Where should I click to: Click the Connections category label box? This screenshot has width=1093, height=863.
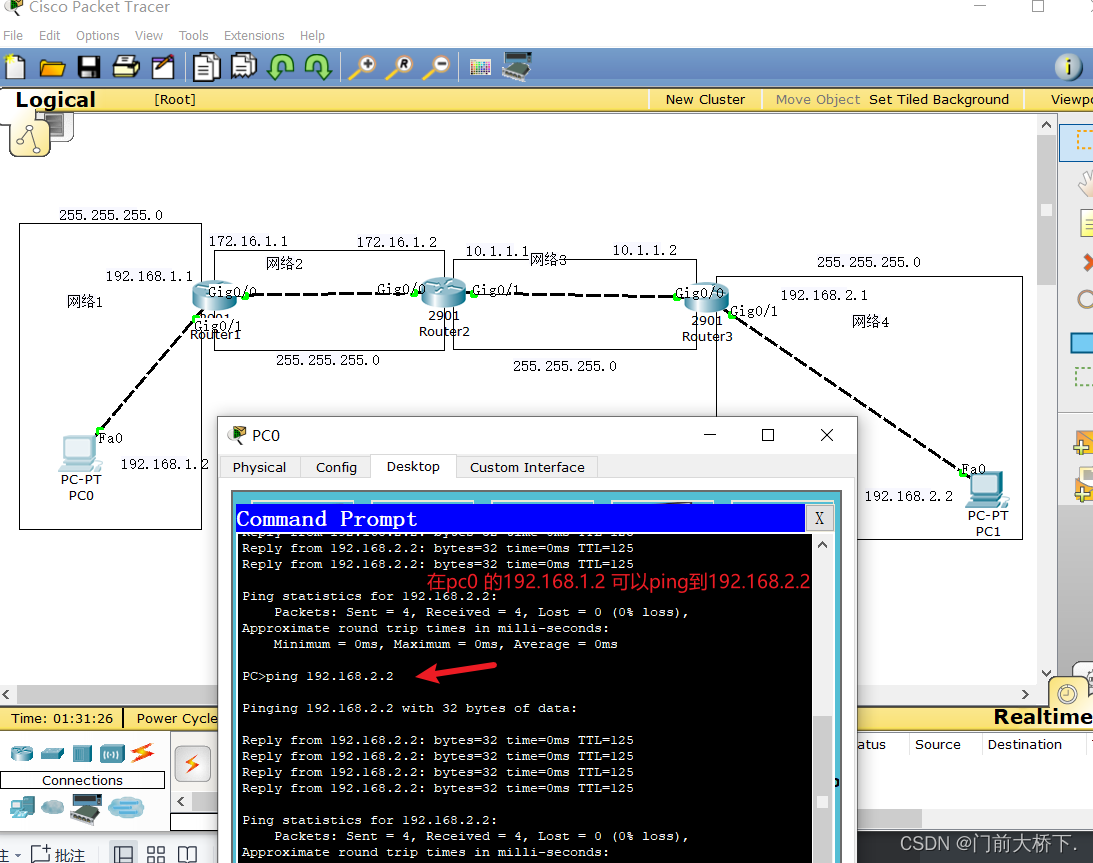(x=82, y=780)
